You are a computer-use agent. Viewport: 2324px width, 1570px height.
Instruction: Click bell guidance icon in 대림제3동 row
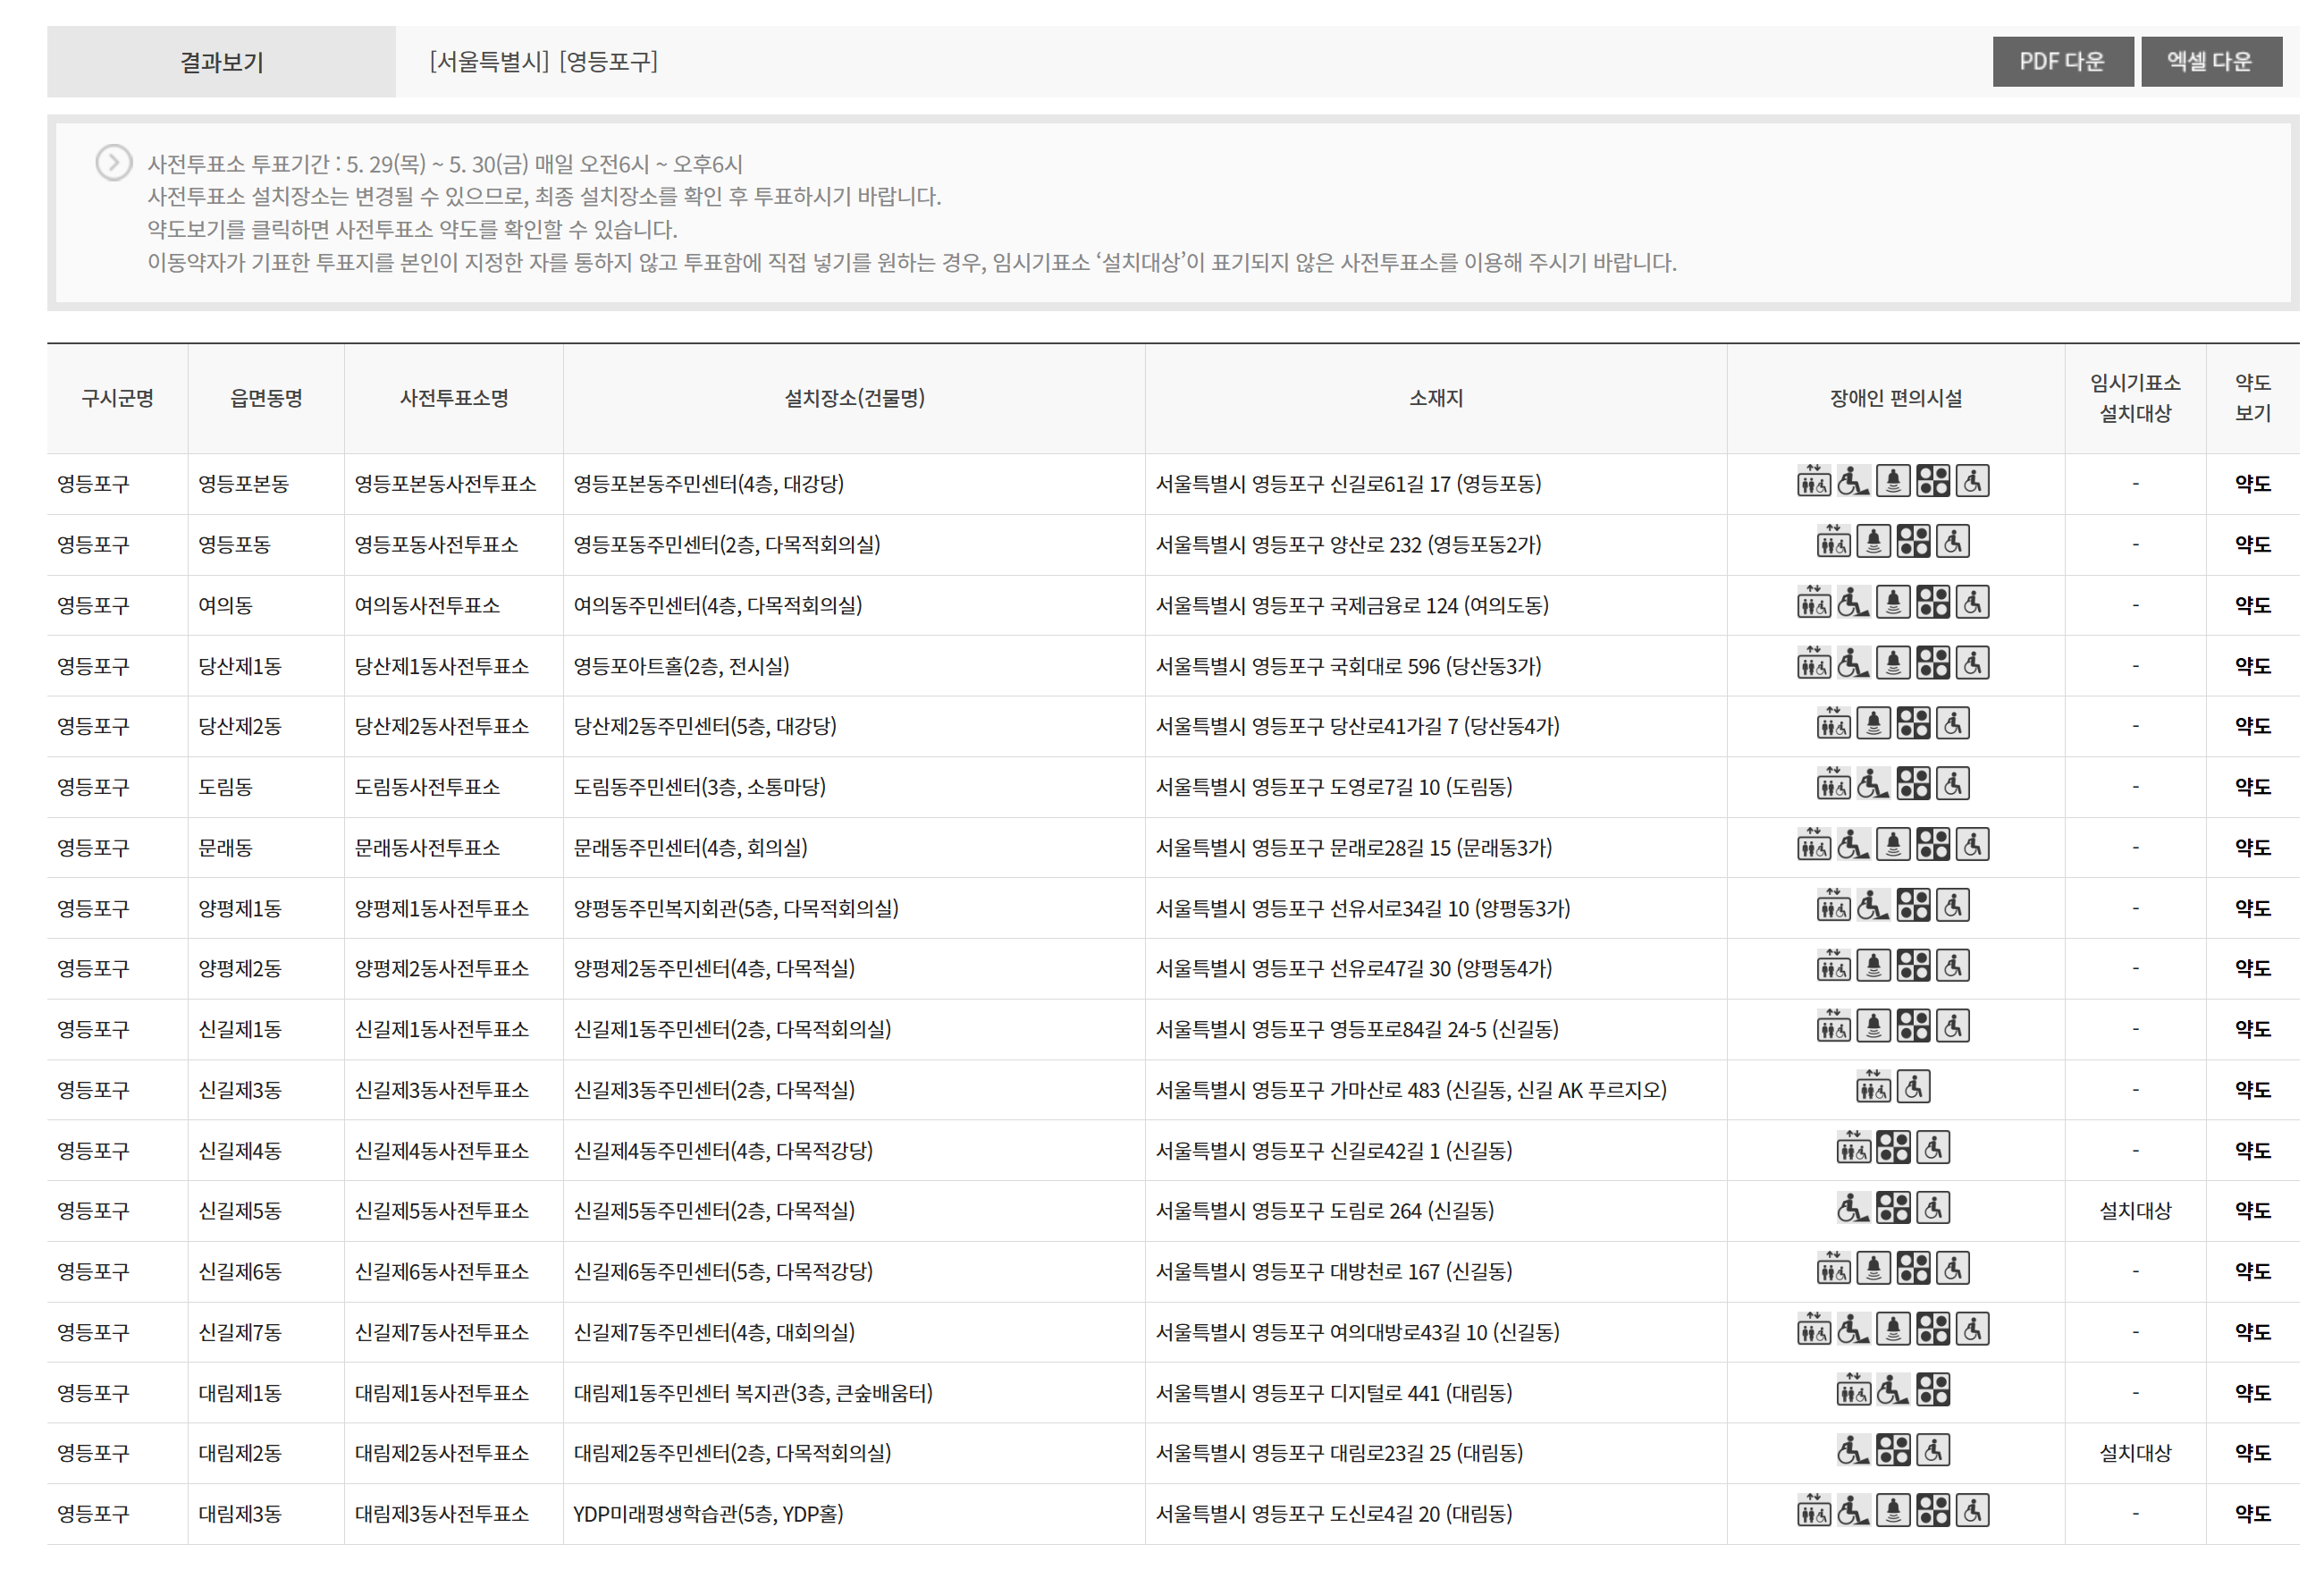coord(1892,1512)
